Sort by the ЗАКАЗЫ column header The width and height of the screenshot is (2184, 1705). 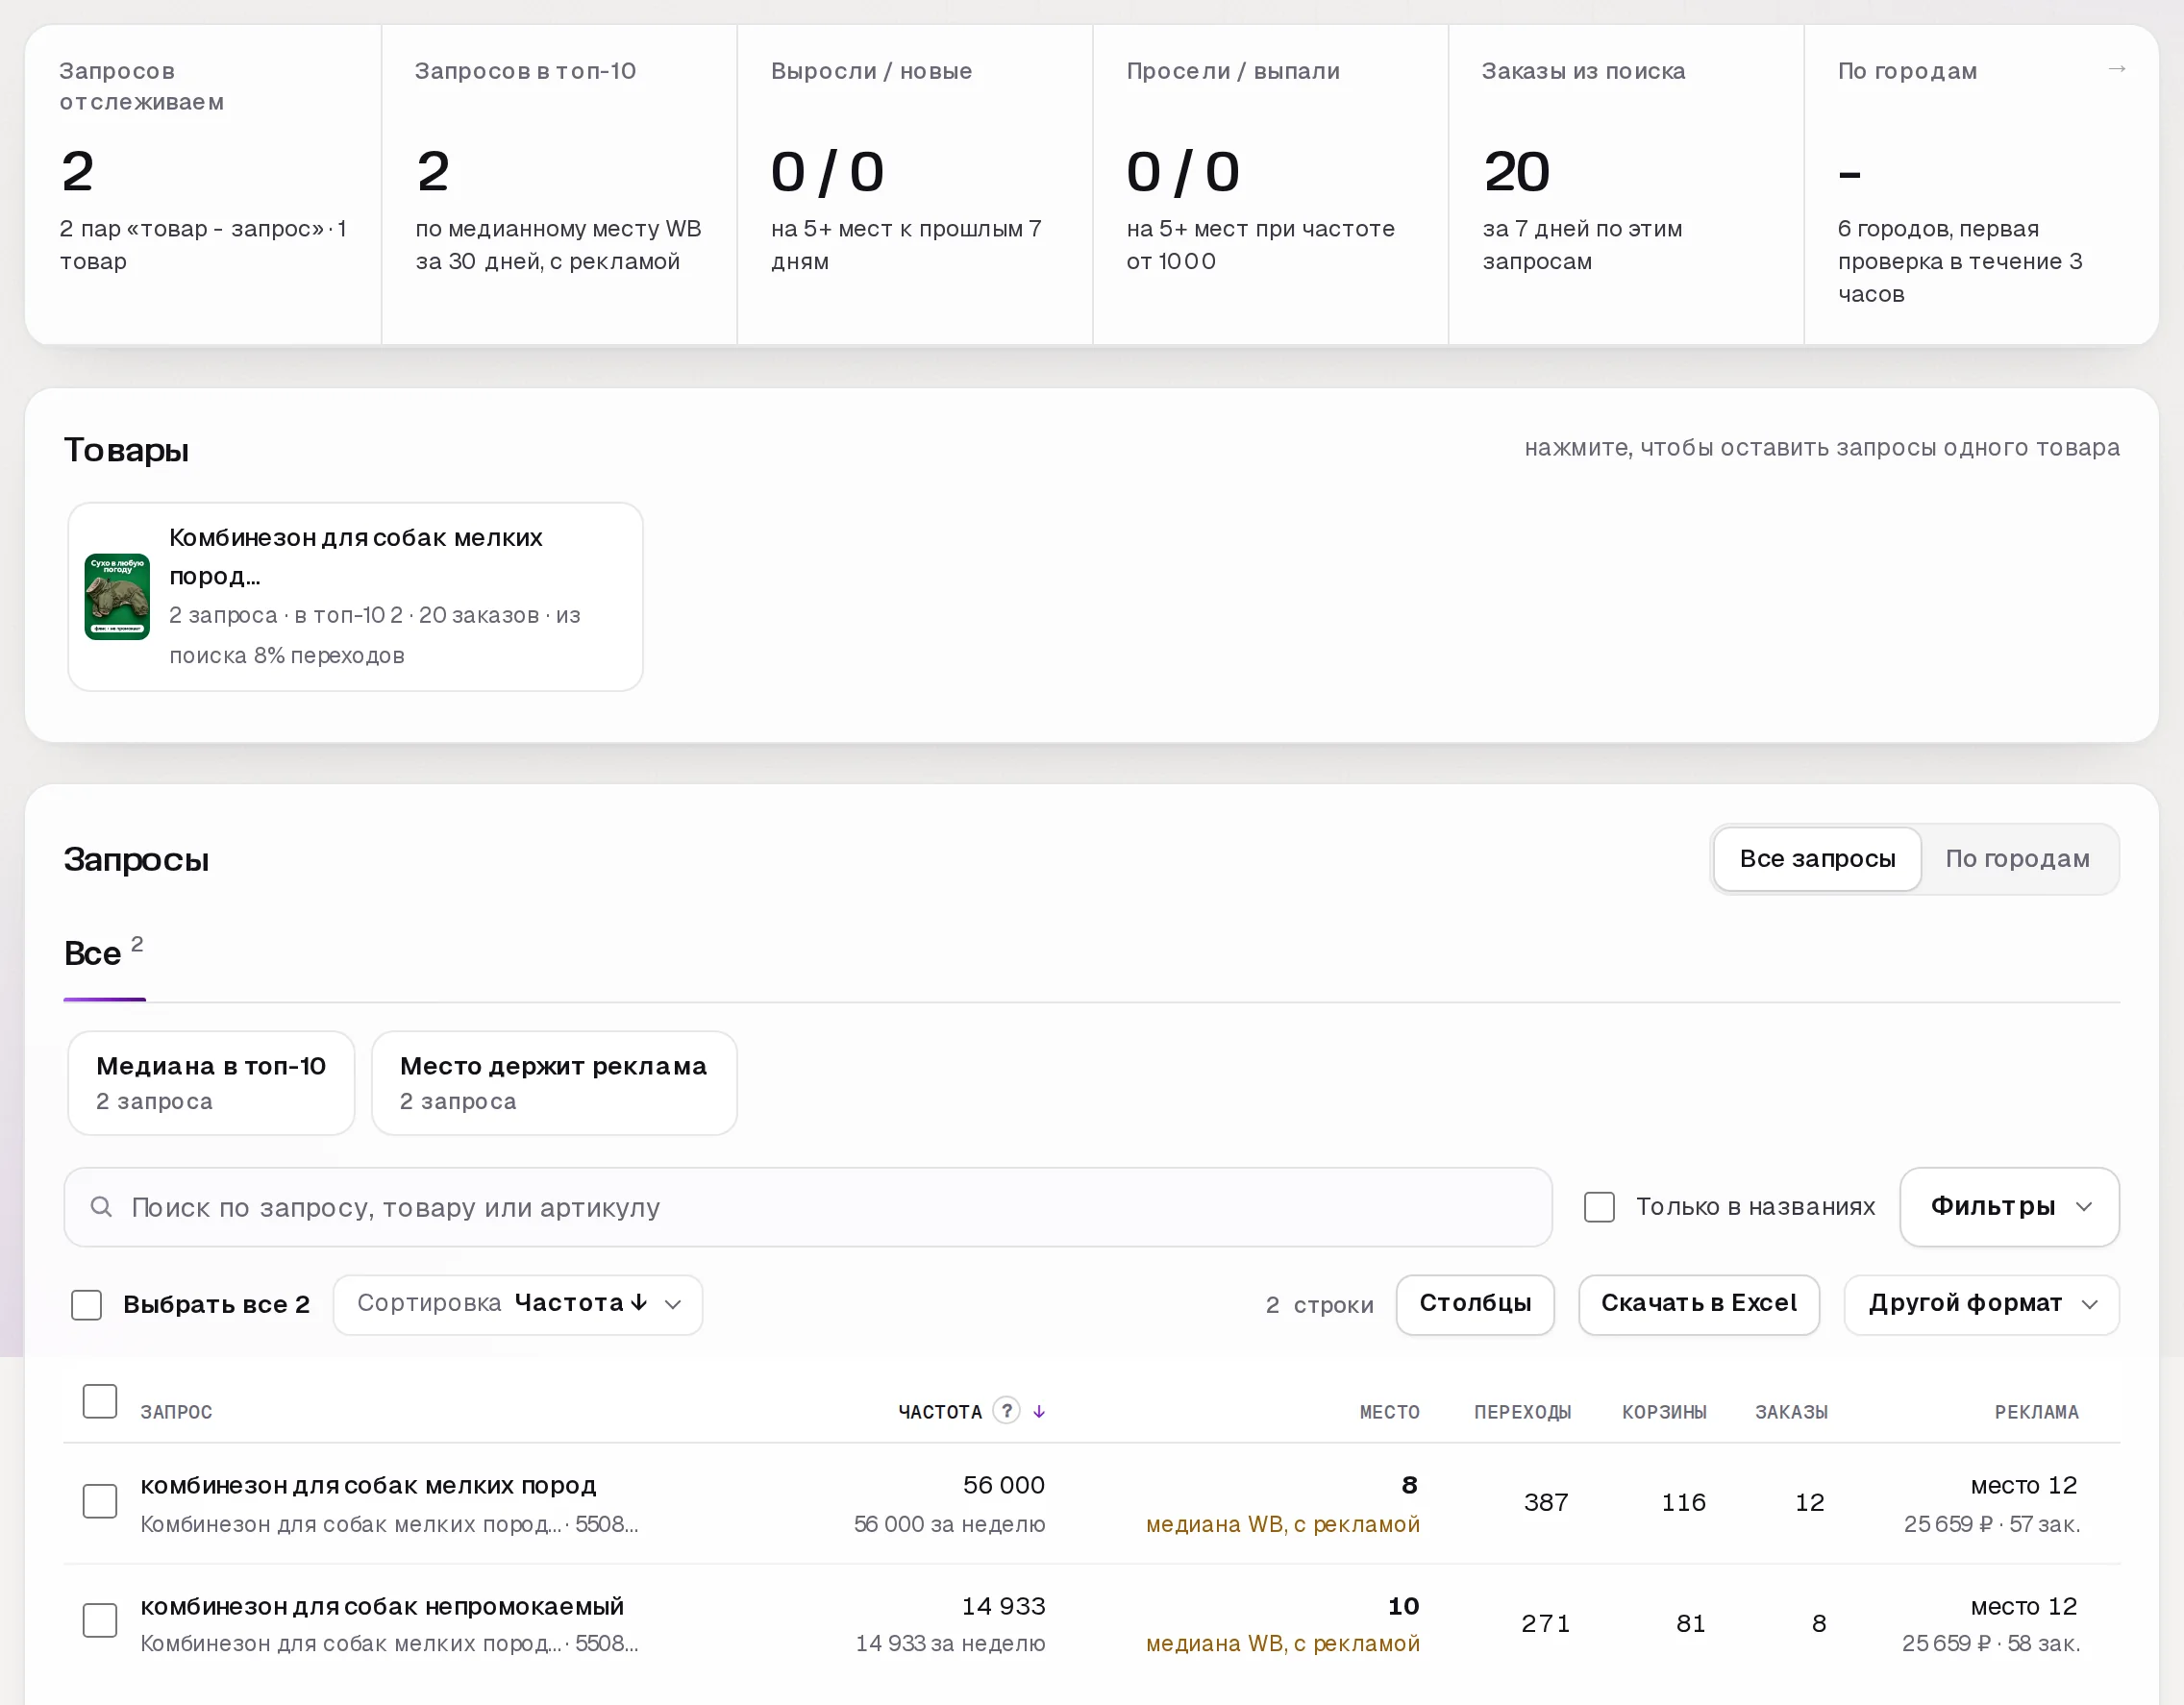click(x=1791, y=1411)
